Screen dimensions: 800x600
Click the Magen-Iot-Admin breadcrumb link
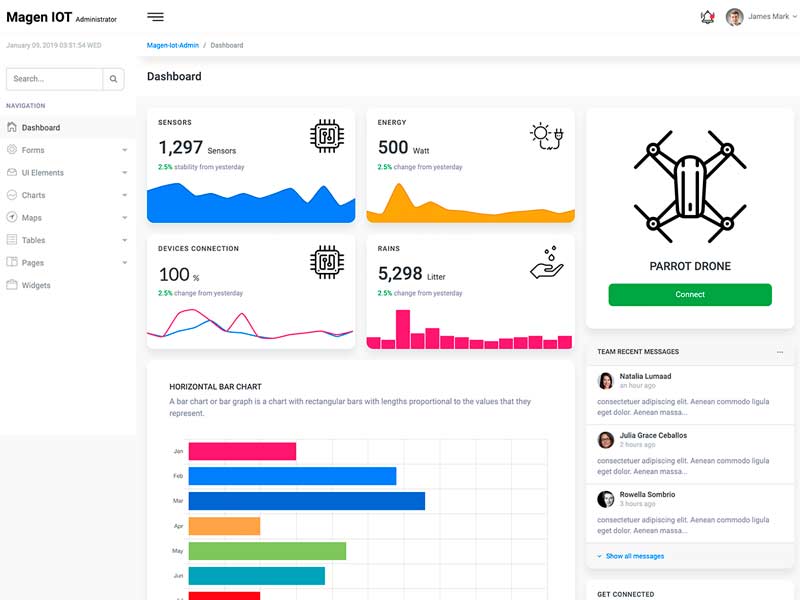172,45
